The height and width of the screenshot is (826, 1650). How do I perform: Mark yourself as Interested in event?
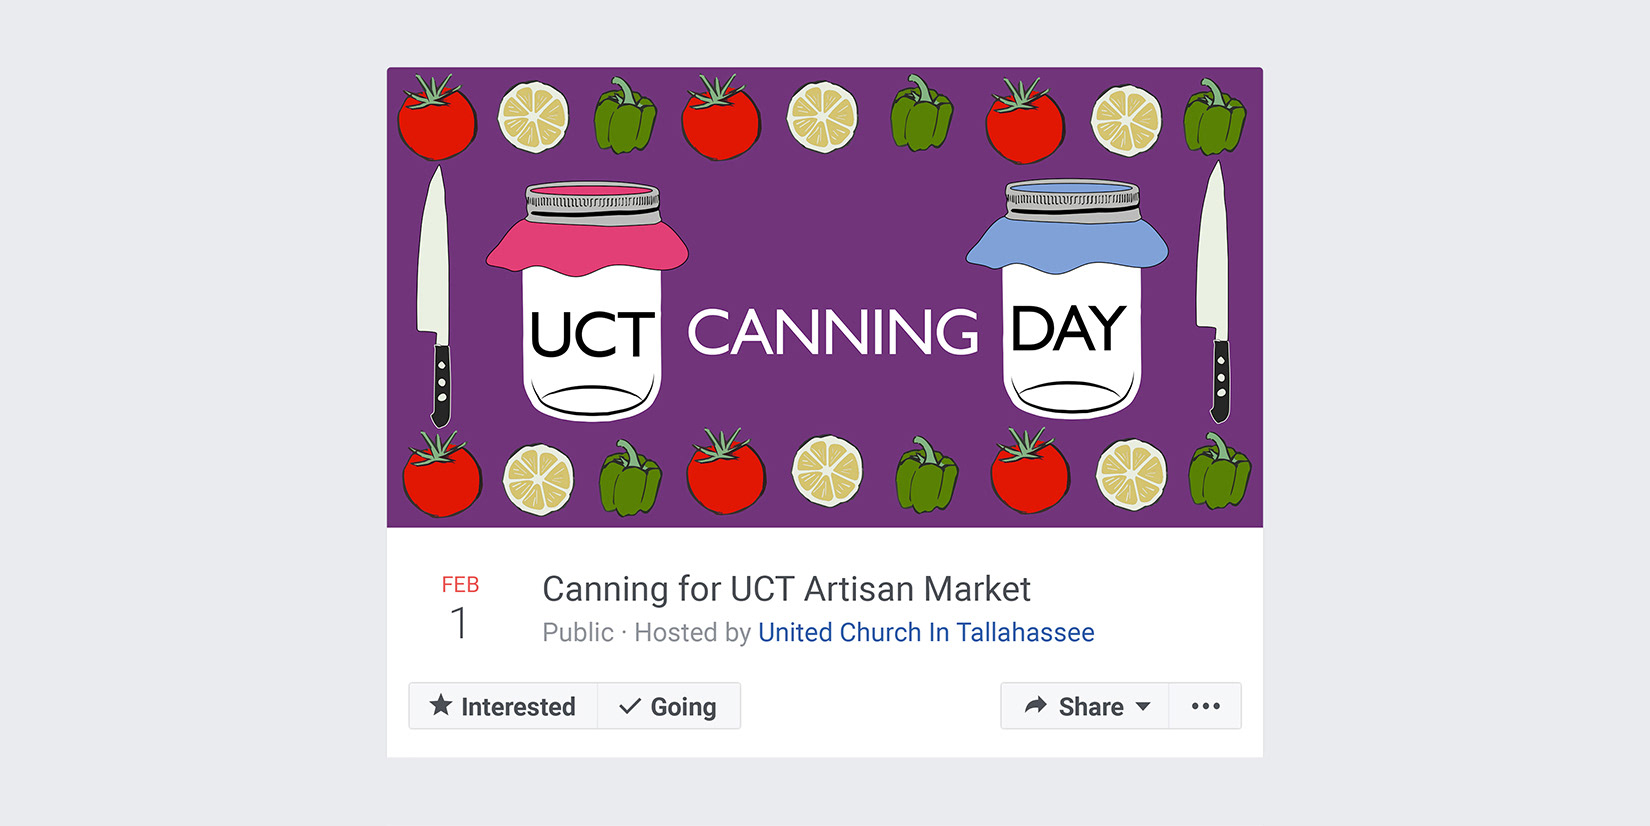pyautogui.click(x=503, y=706)
